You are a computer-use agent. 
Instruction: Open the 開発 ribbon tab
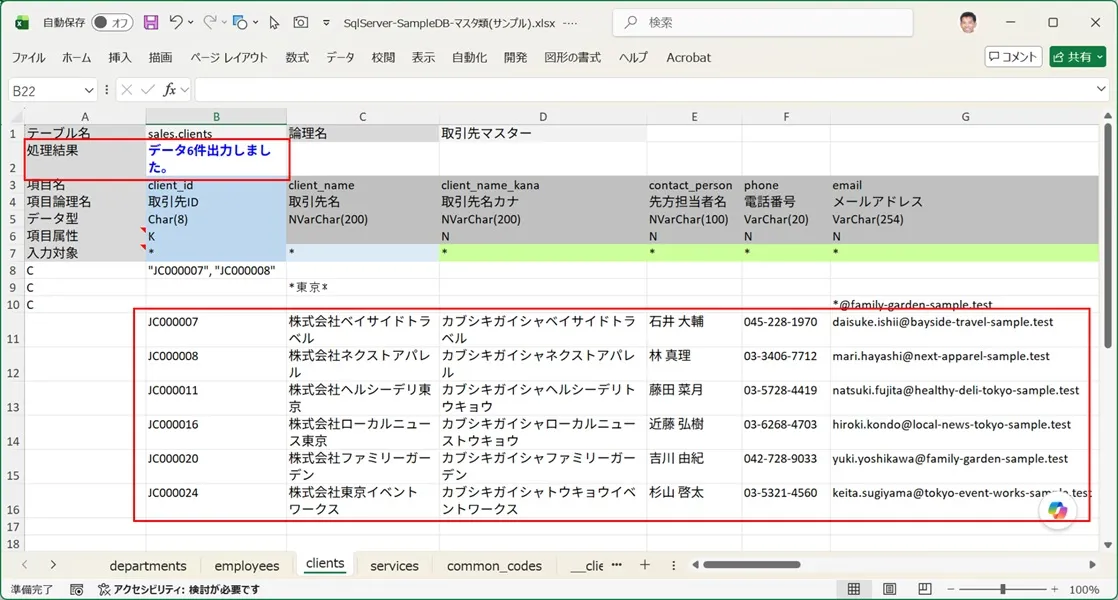[x=516, y=58]
